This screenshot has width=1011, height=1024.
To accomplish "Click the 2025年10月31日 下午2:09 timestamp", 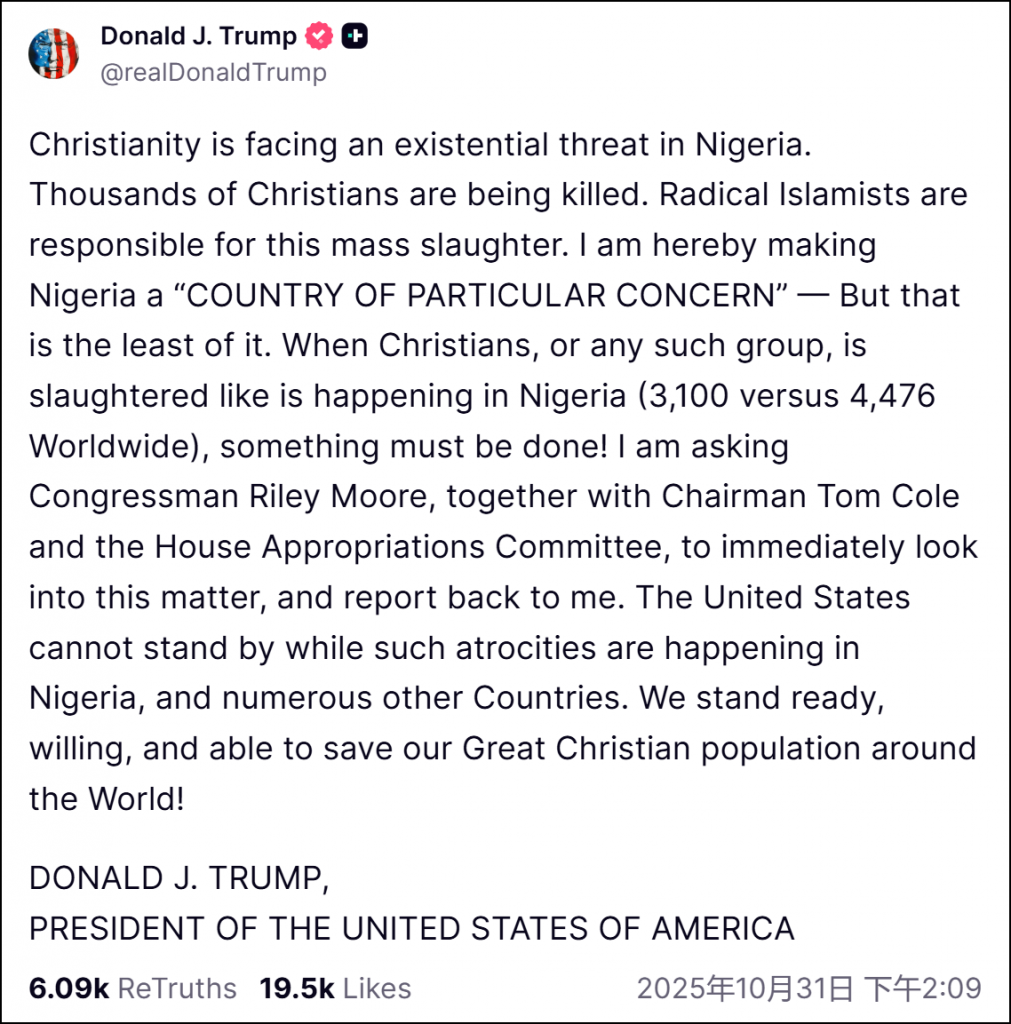I will [809, 989].
